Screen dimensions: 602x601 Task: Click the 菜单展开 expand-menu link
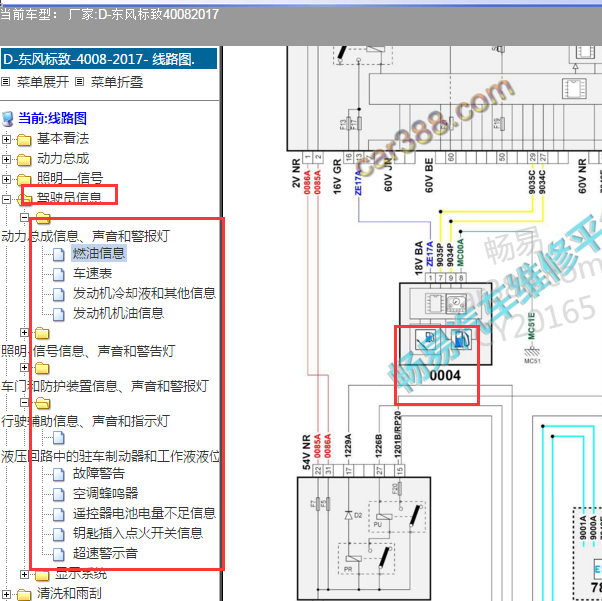pyautogui.click(x=43, y=82)
